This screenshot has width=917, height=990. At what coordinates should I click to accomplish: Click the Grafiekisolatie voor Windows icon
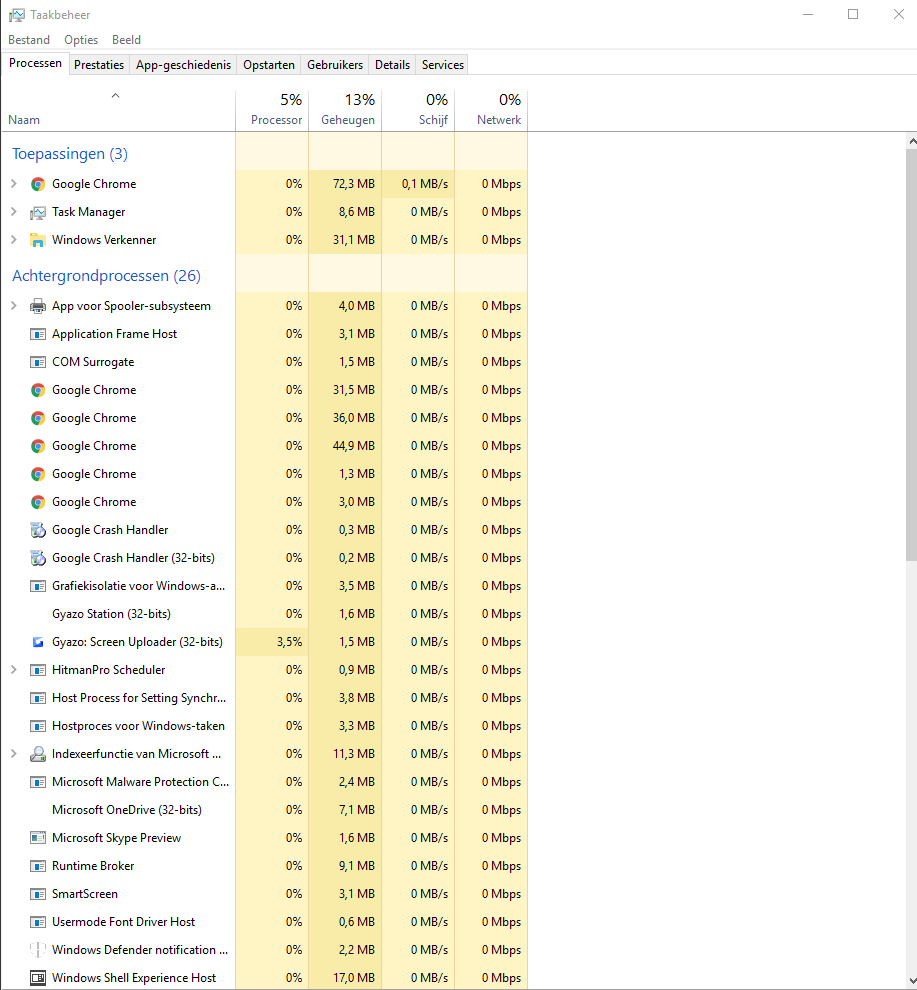click(38, 587)
